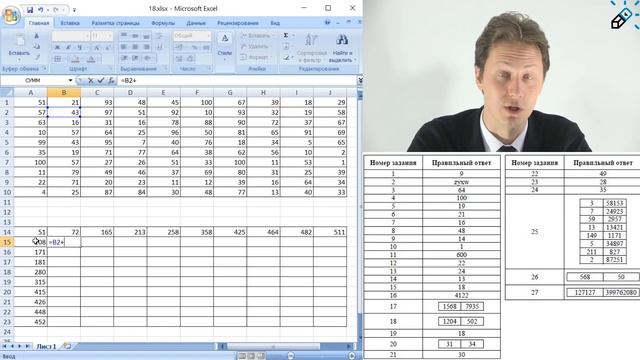Click the Clear eraser icon in Редактирование
Screen dimensions: 640x360
[x=287, y=58]
